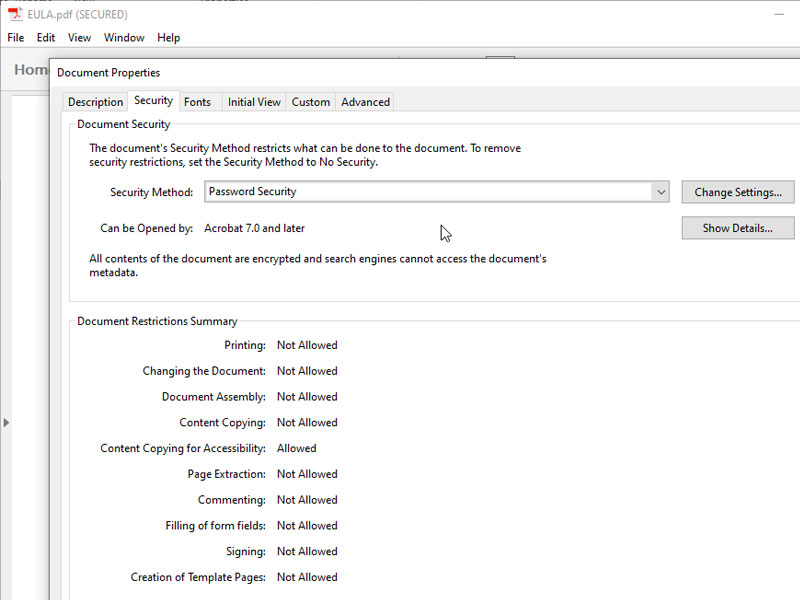Click the Filling of form fields value
The image size is (800, 600).
[x=307, y=526]
